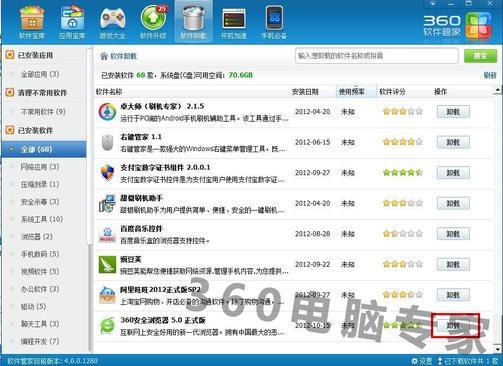Open 已下载软件 download status indicator
Viewport: 503px width, 366px height.
tap(468, 361)
